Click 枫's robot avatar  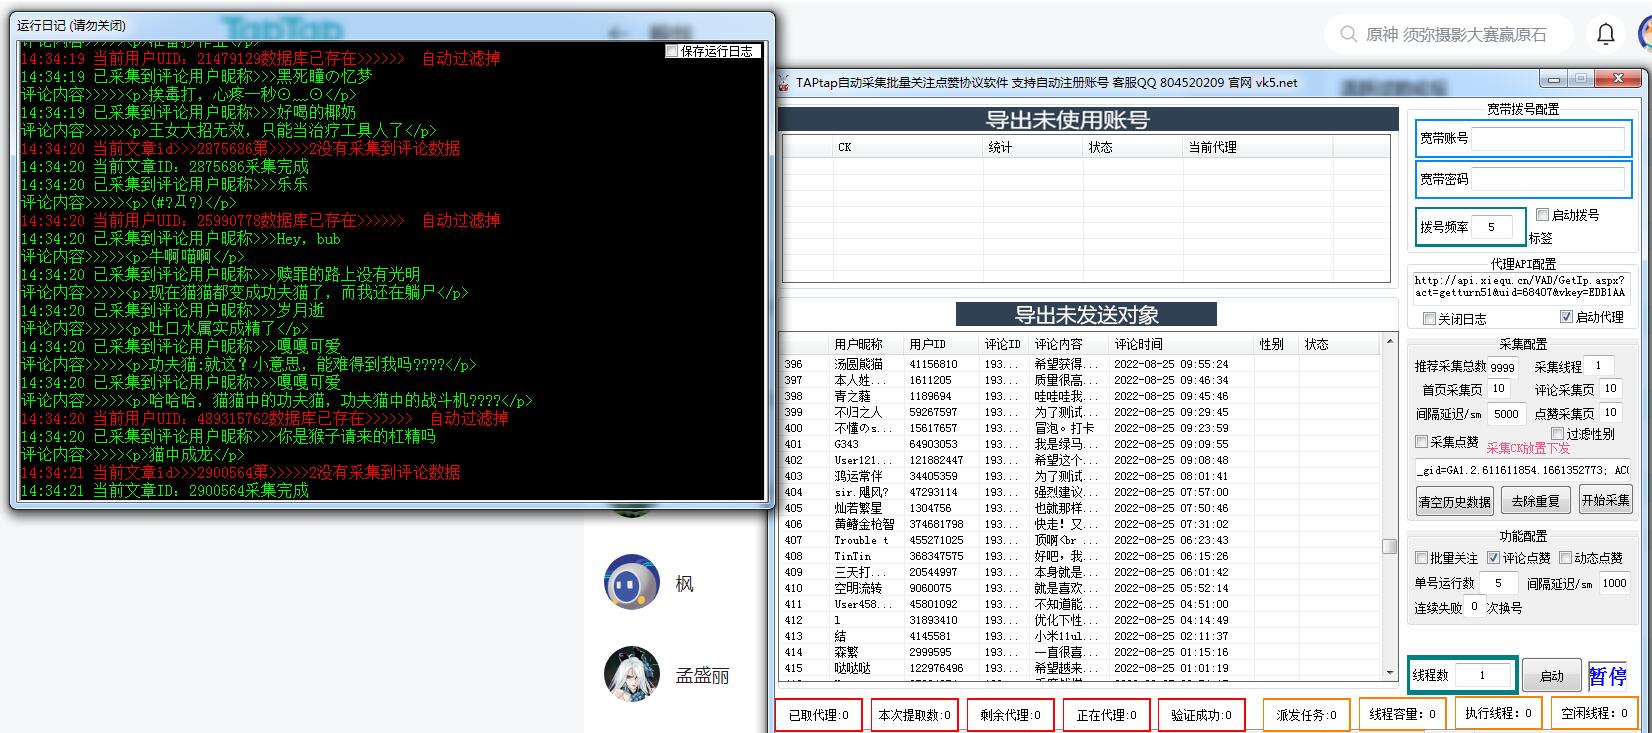point(631,582)
